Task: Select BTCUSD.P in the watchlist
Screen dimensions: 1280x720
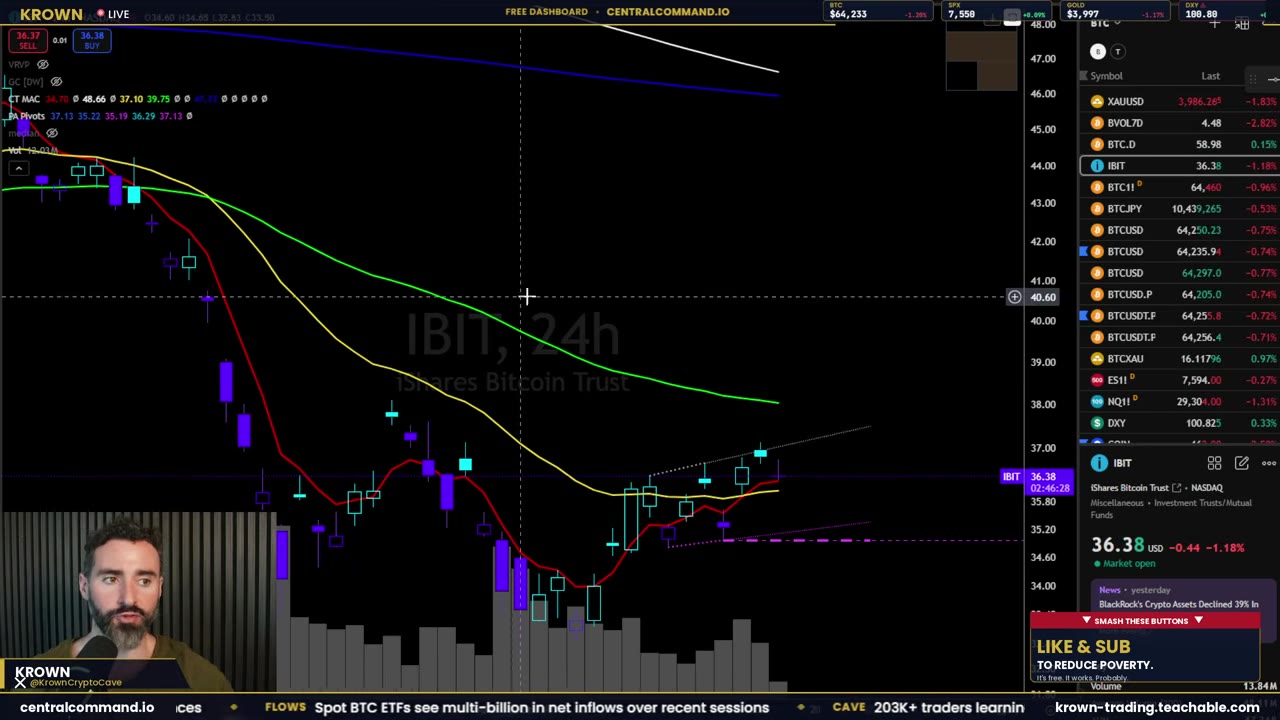Action: tap(1180, 294)
